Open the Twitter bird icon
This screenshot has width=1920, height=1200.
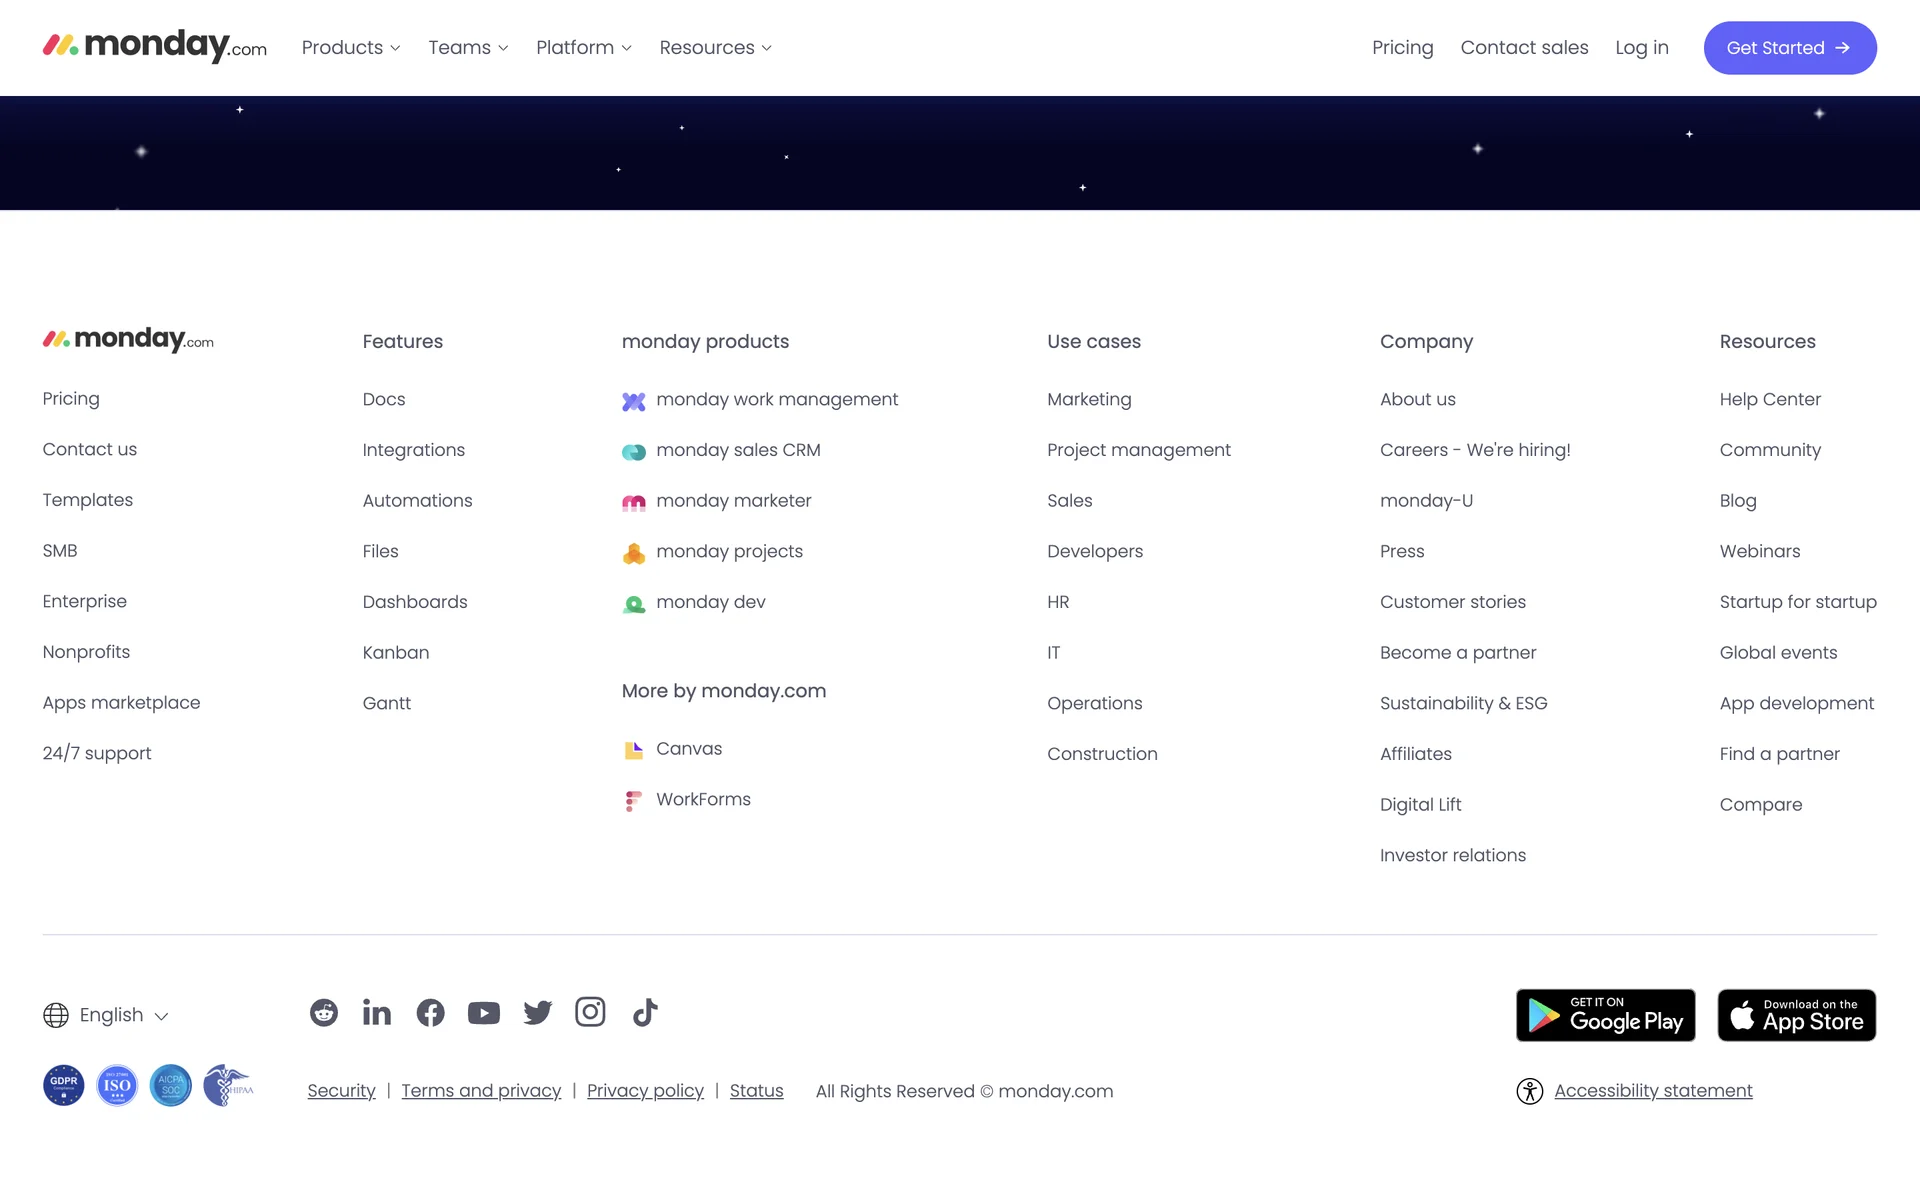coord(537,1012)
